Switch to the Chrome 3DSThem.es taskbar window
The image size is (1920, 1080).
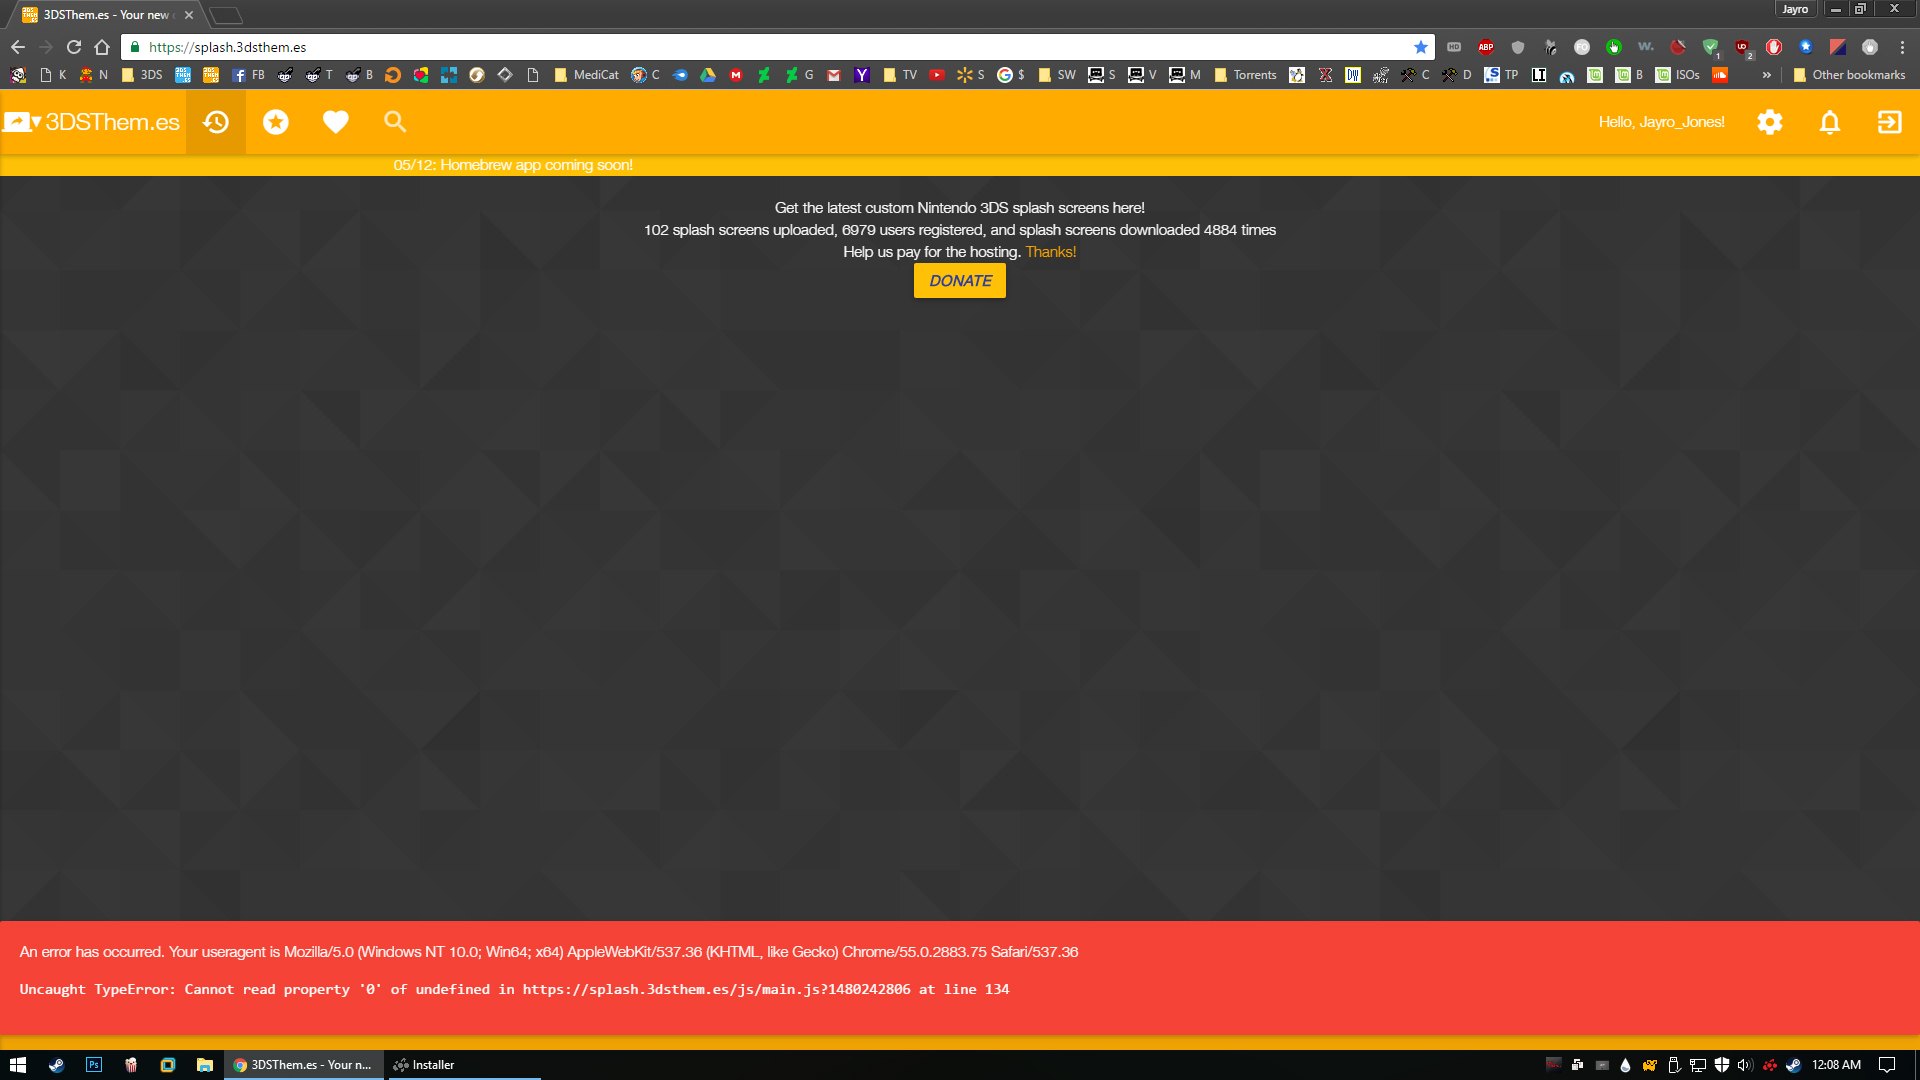click(304, 1065)
